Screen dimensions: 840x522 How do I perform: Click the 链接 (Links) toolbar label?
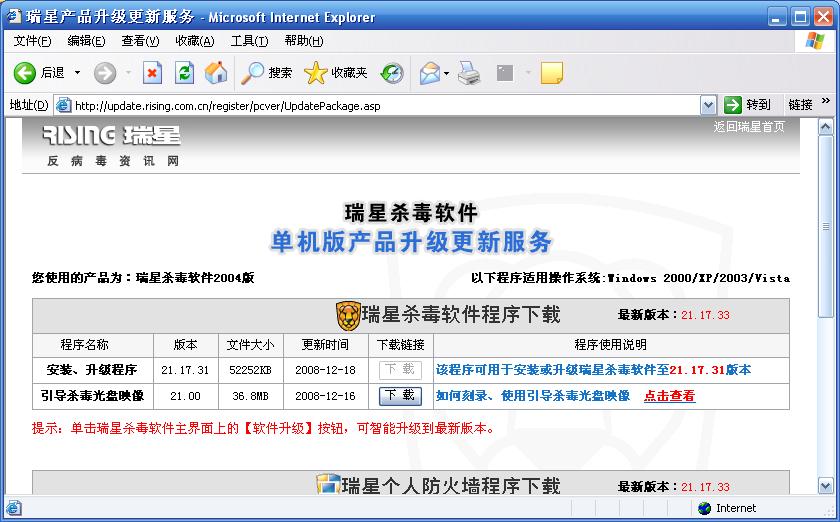[800, 105]
